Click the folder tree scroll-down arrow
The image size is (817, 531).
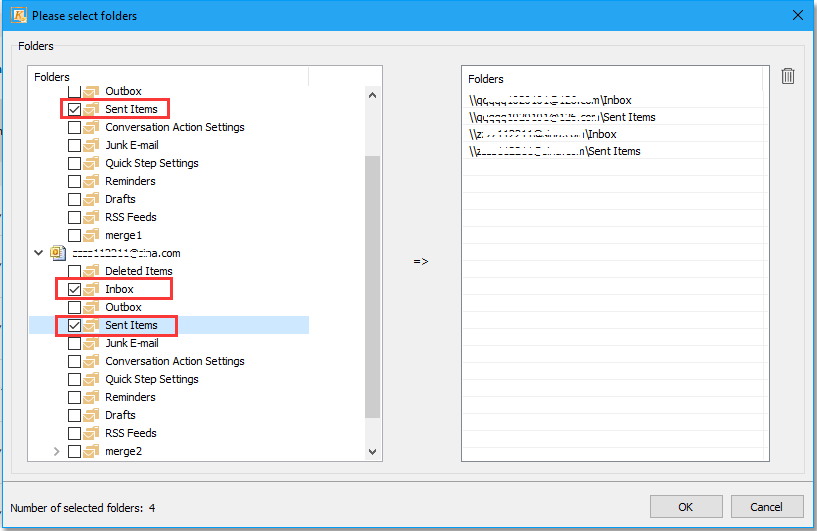click(x=373, y=452)
